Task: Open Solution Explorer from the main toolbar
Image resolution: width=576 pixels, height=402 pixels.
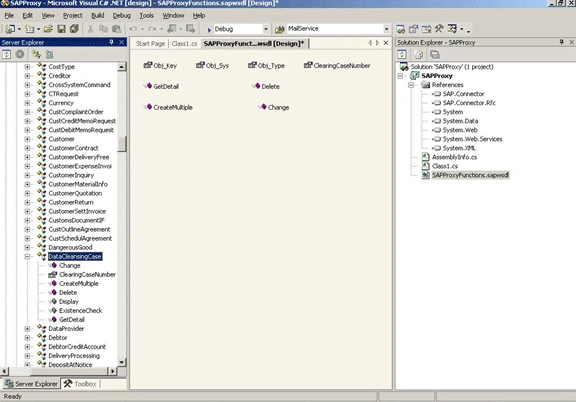Action: tap(400, 29)
